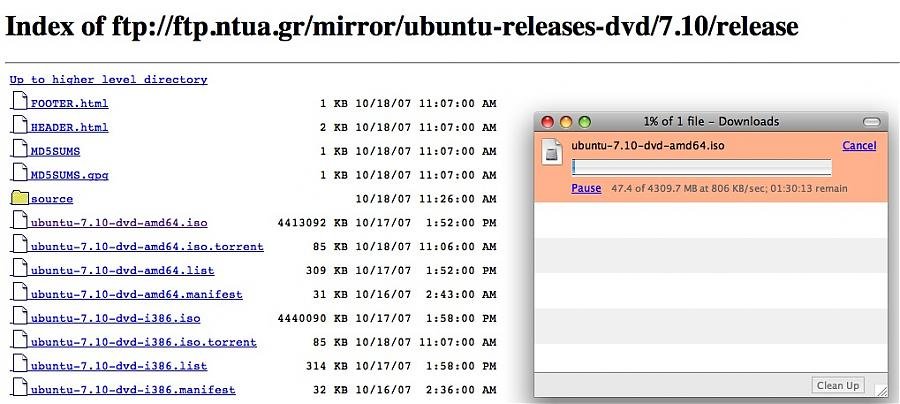Pause the ubuntu ISO download
The height and width of the screenshot is (404, 900).
click(x=586, y=188)
